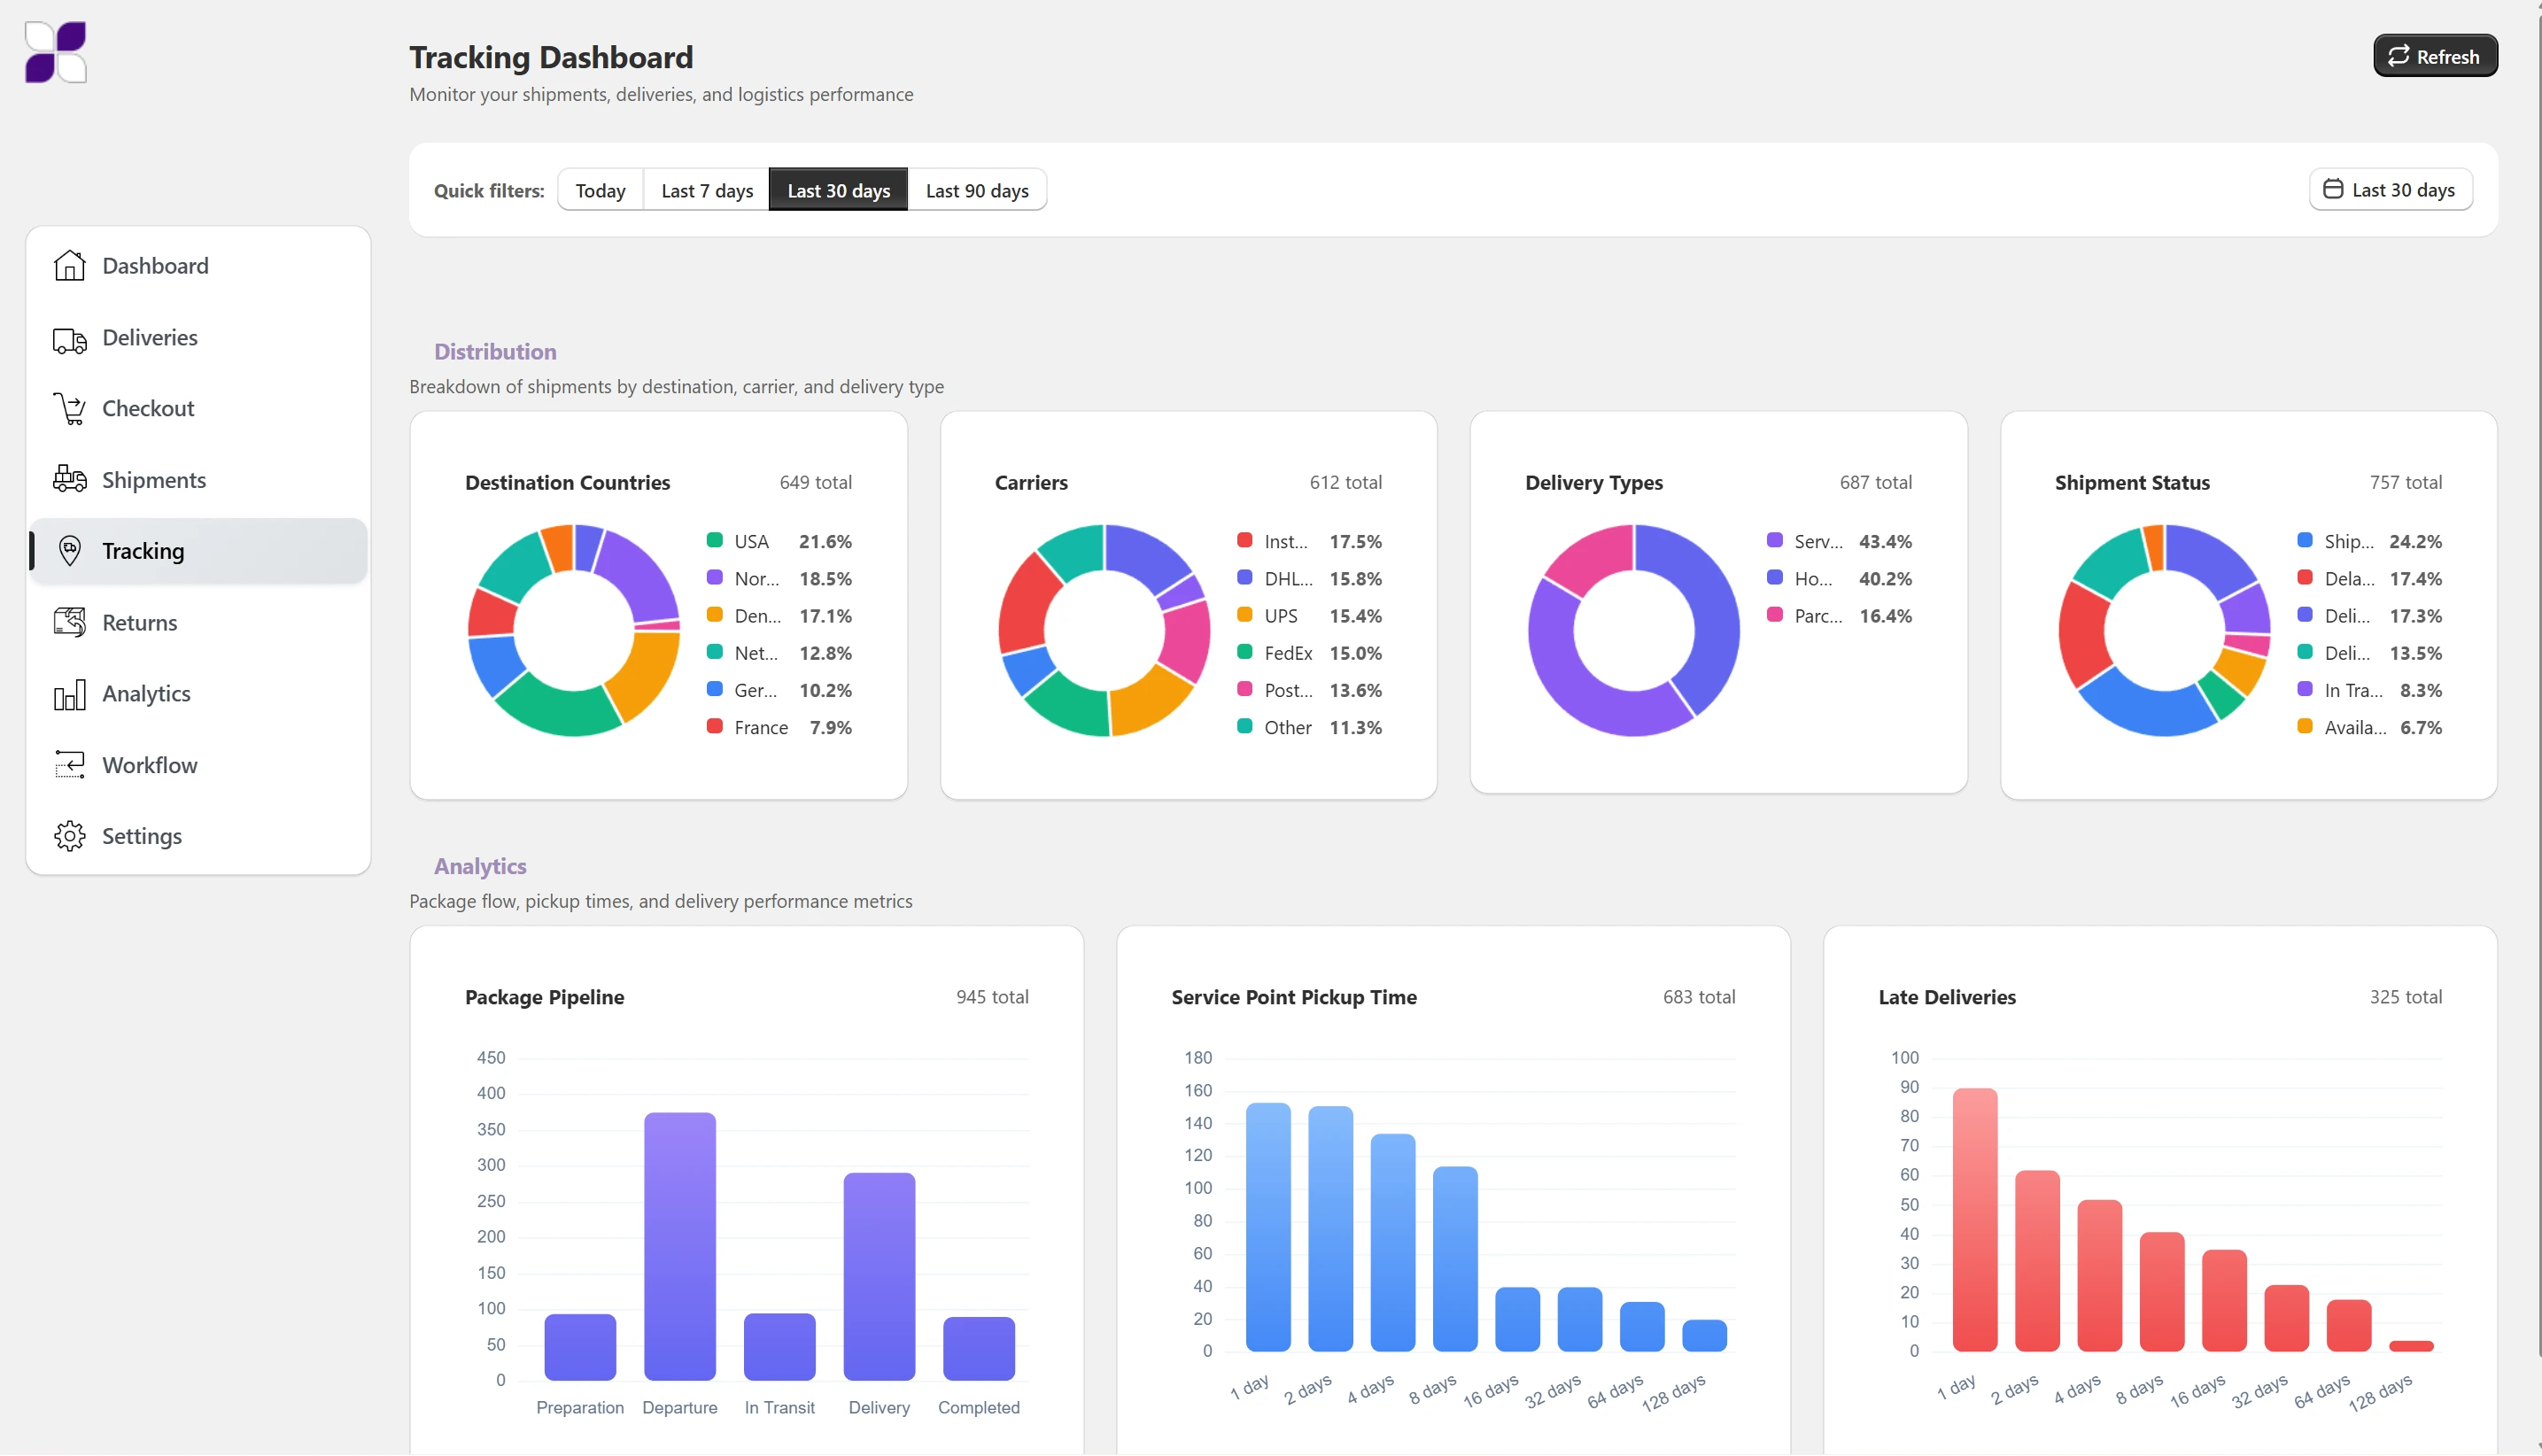Open the Shipments page
The height and width of the screenshot is (1456, 2542).
point(198,480)
